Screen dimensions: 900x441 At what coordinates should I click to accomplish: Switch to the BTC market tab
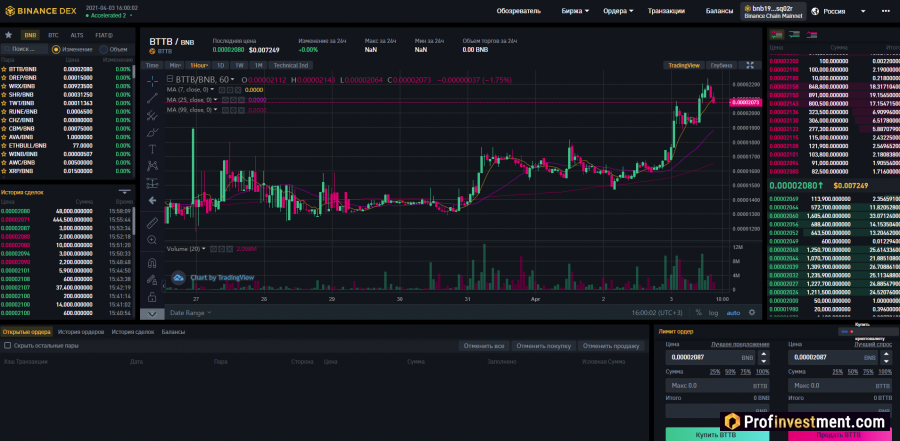pyautogui.click(x=53, y=35)
